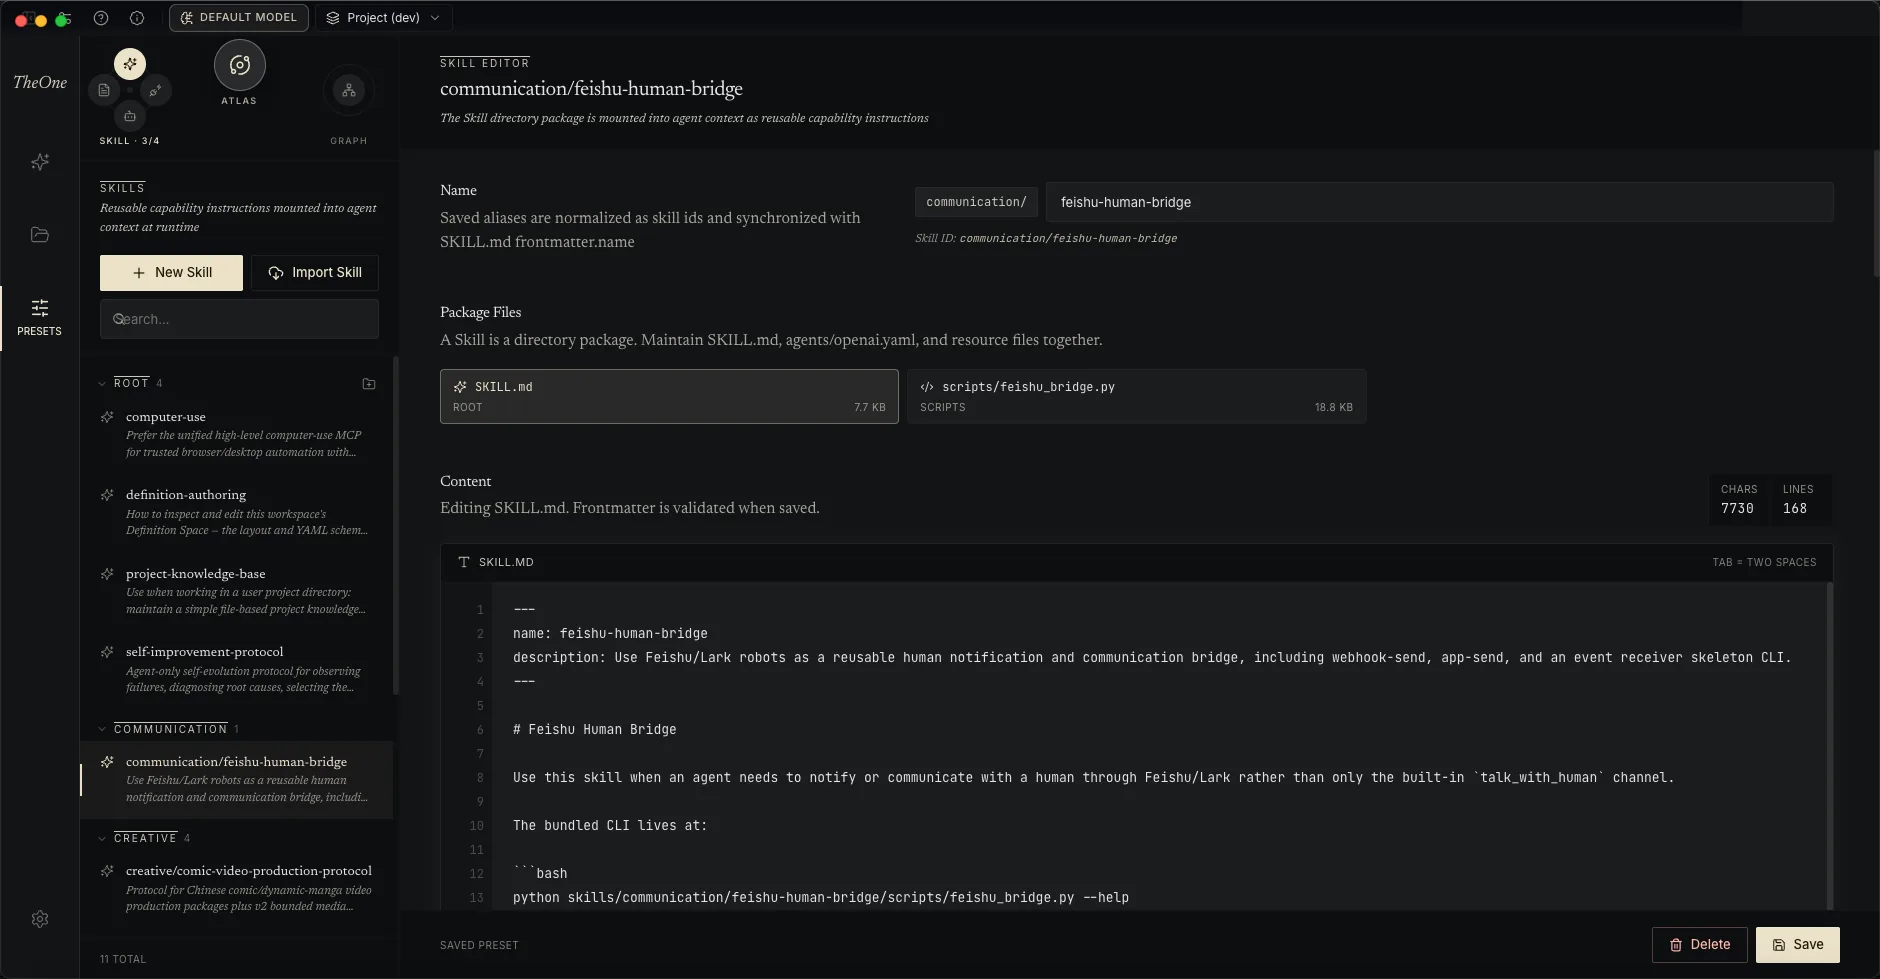Viewport: 1880px width, 979px height.
Task: Switch to the Presets tab
Action: pos(40,317)
